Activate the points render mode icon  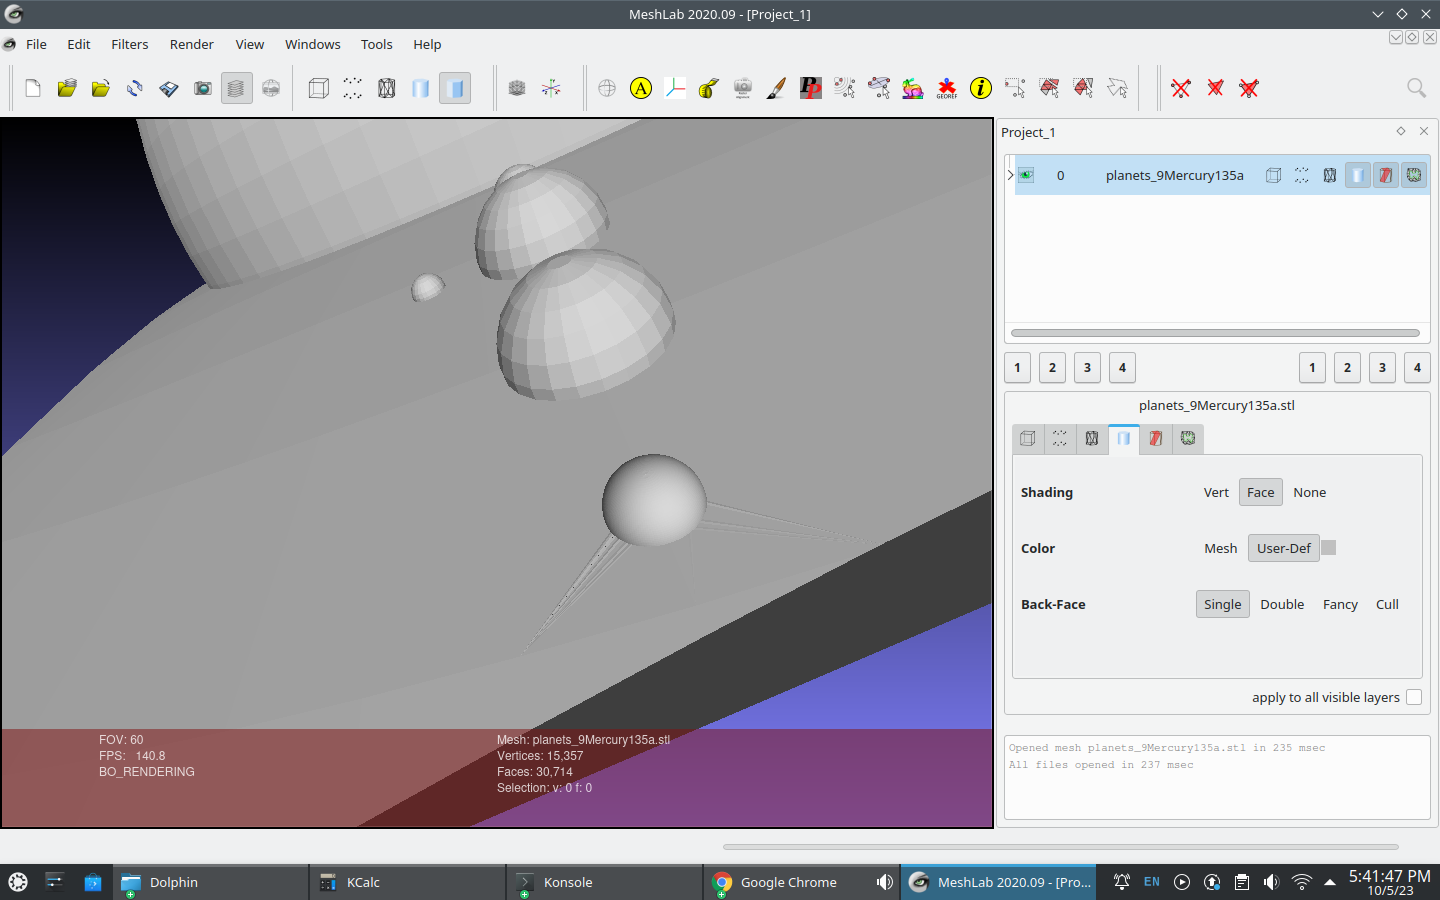[x=352, y=88]
